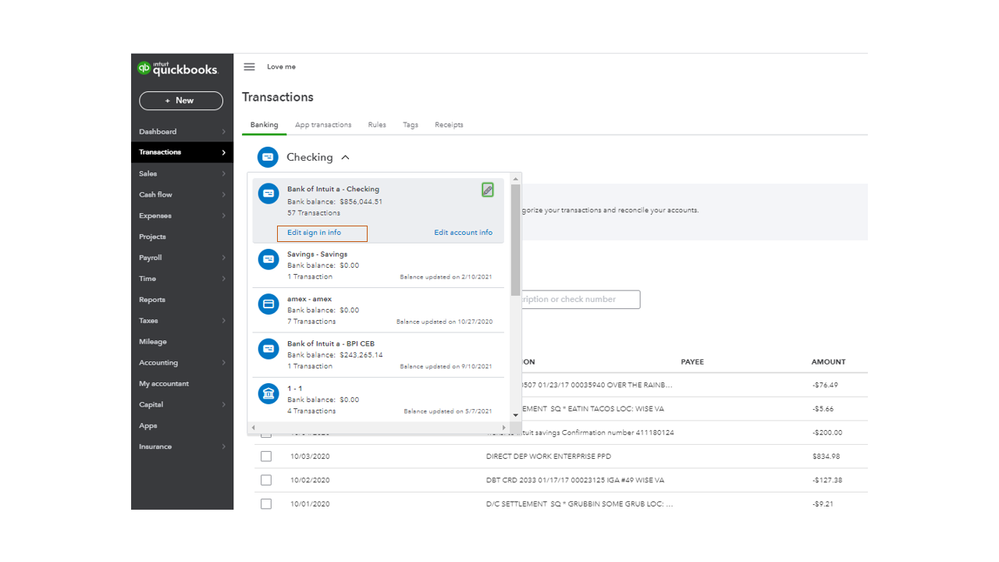Select the amex credit card icon
The width and height of the screenshot is (999, 562).
268,304
